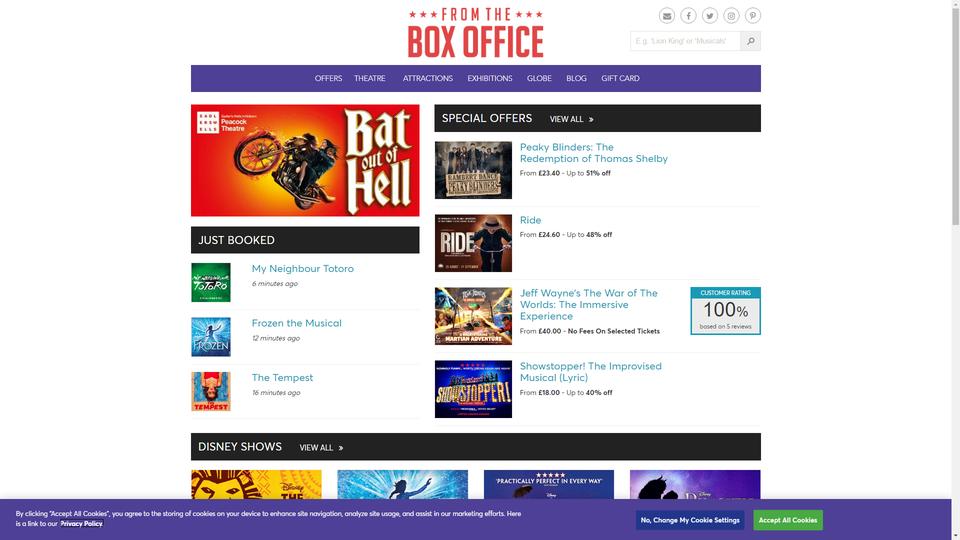Click the '6 minutes ago' timestamp
The image size is (960, 540).
[275, 284]
